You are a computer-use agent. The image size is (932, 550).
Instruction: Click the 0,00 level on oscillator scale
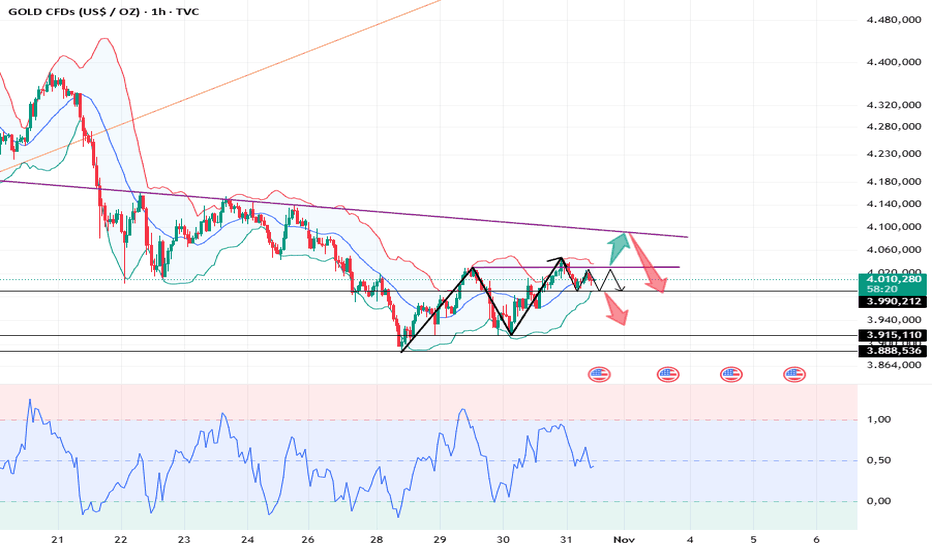(x=879, y=501)
